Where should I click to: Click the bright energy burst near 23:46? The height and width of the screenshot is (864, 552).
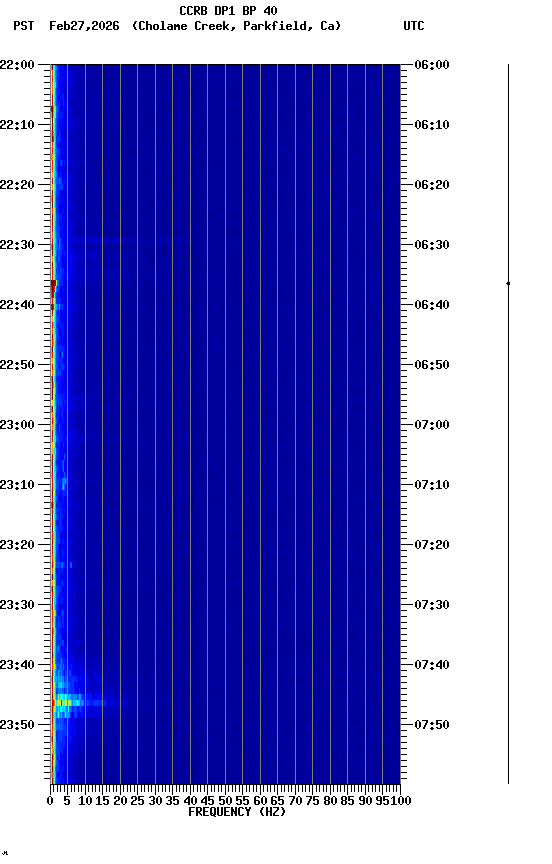[69, 703]
